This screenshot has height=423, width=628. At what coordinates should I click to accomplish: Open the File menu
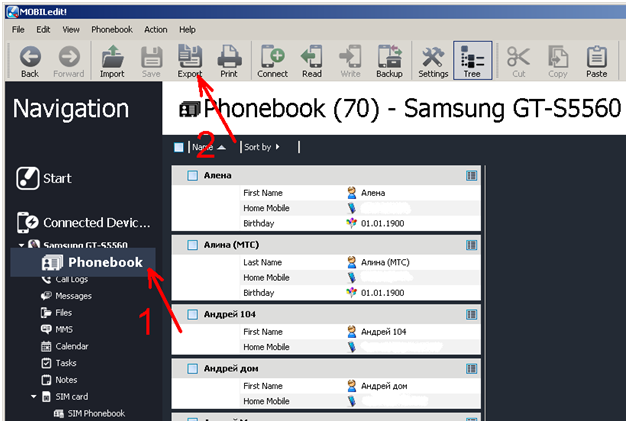pyautogui.click(x=18, y=30)
